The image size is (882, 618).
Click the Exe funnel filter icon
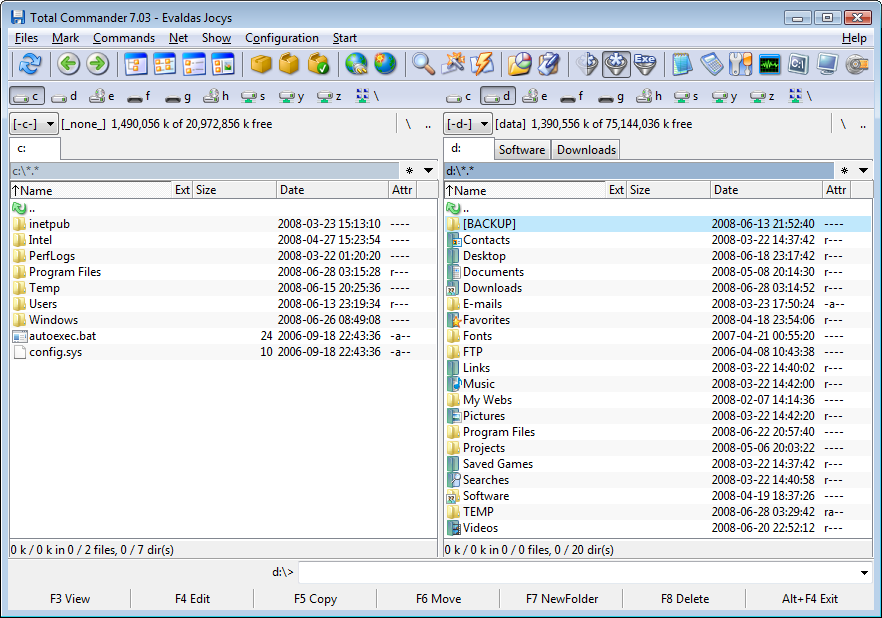point(645,64)
